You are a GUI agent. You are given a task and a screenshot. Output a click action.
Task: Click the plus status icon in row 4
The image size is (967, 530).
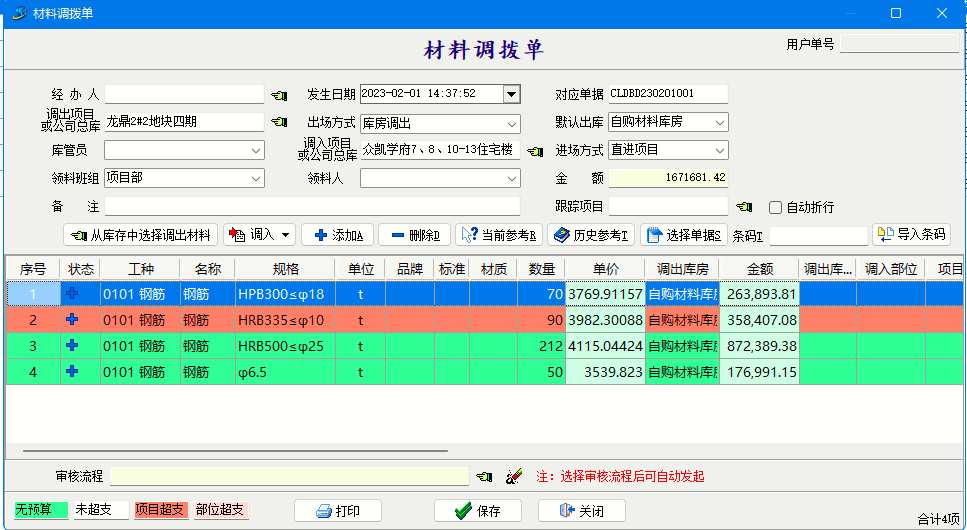point(72,372)
